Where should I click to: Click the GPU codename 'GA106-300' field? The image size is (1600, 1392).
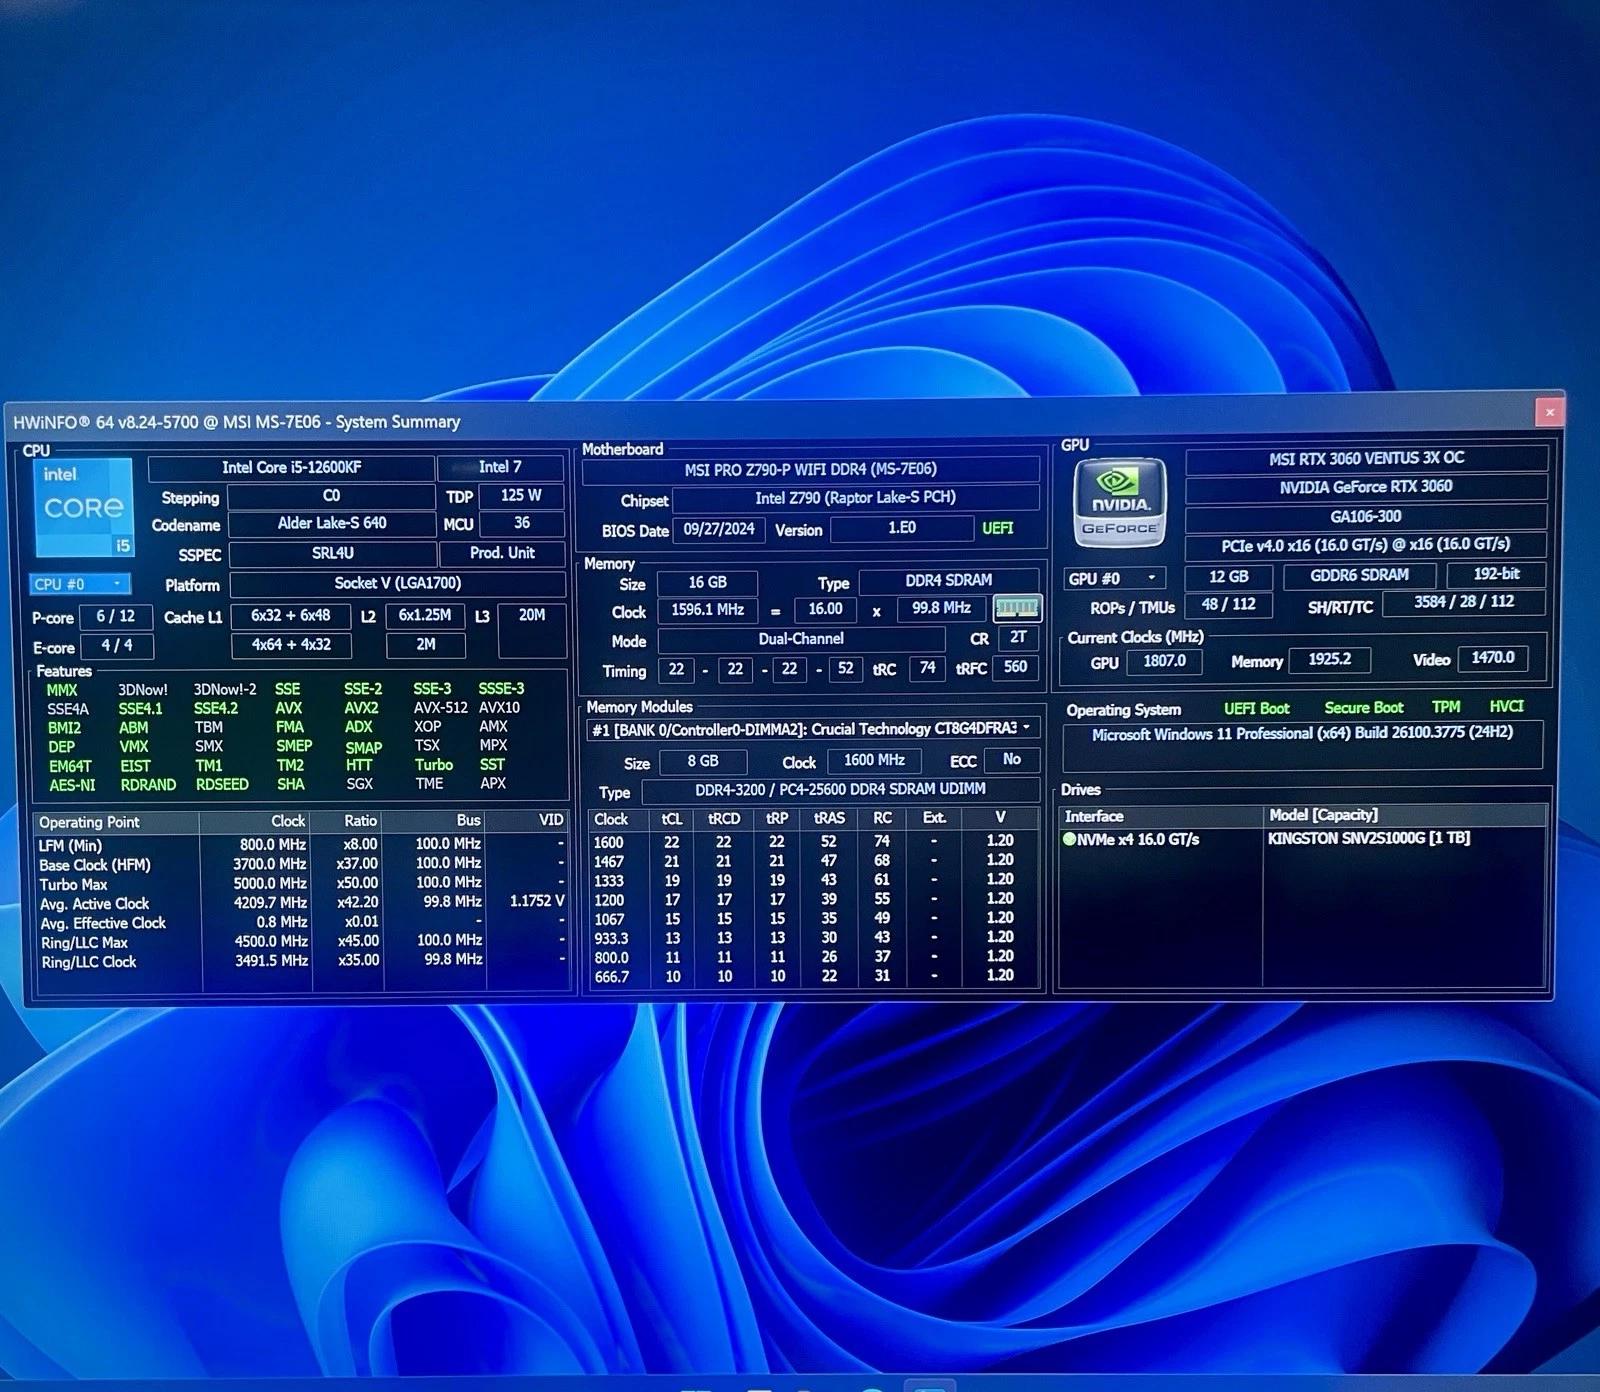(1366, 517)
